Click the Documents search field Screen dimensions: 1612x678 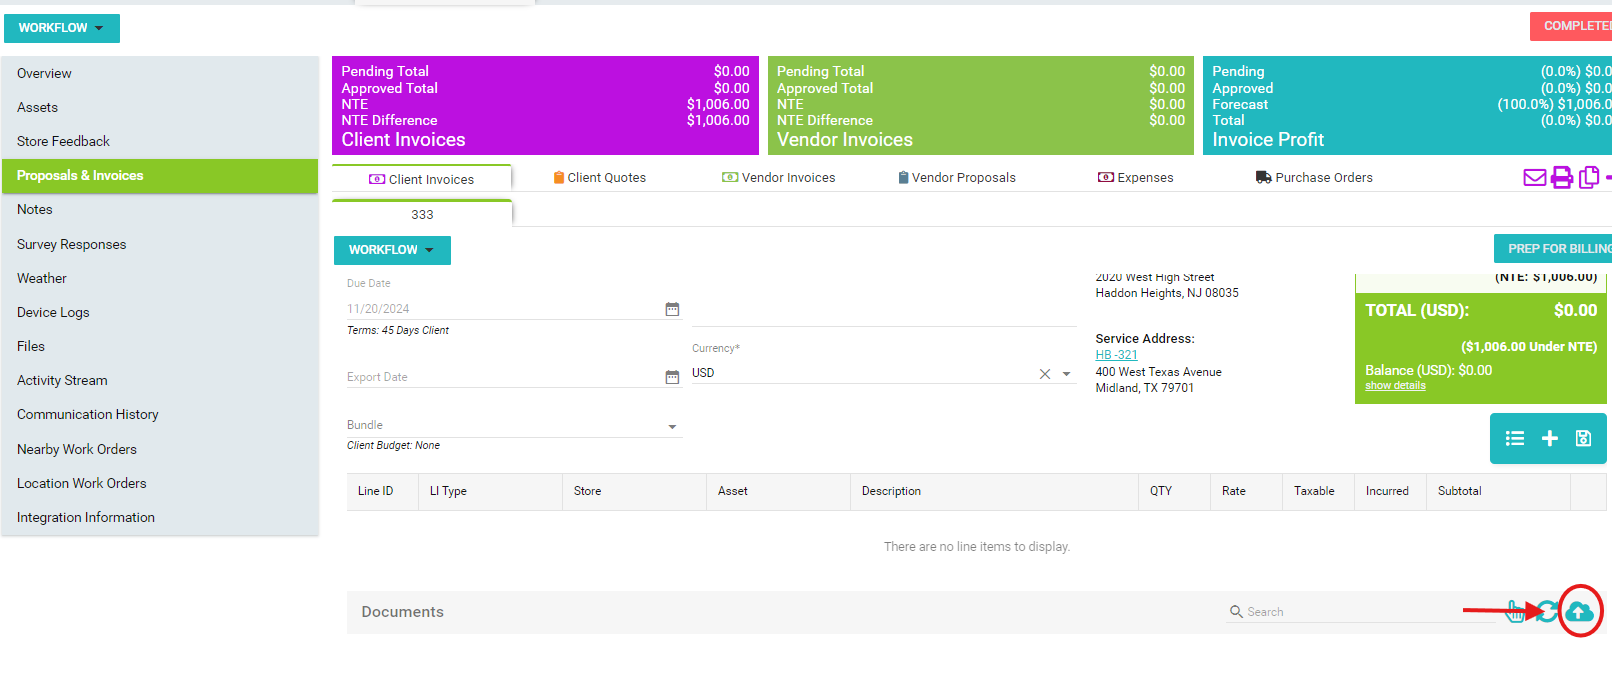coord(1360,612)
